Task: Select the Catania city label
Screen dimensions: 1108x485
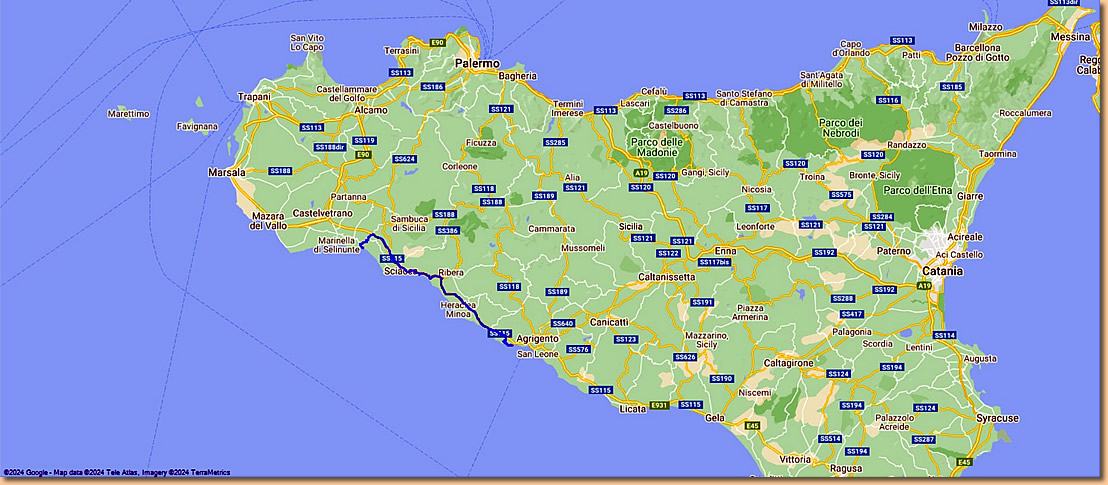Action: point(943,271)
